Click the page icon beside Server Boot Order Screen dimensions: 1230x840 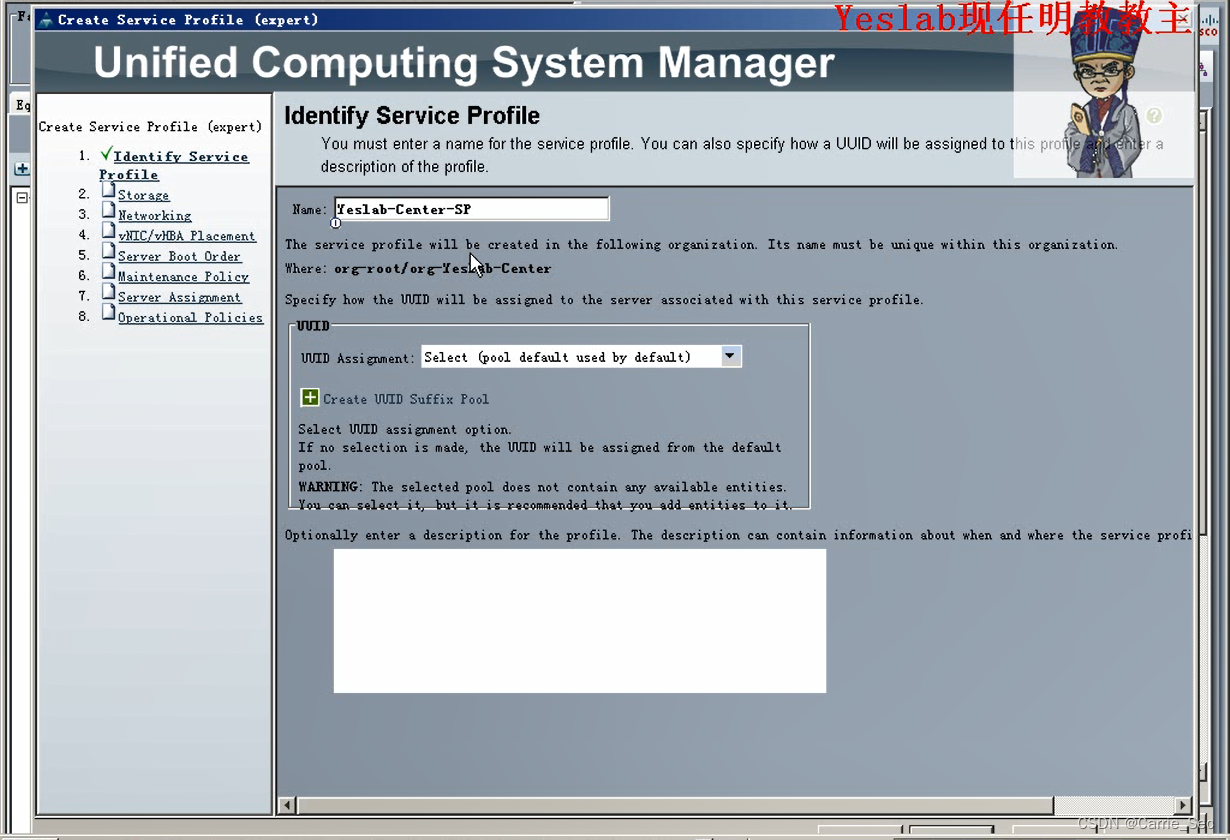point(108,251)
